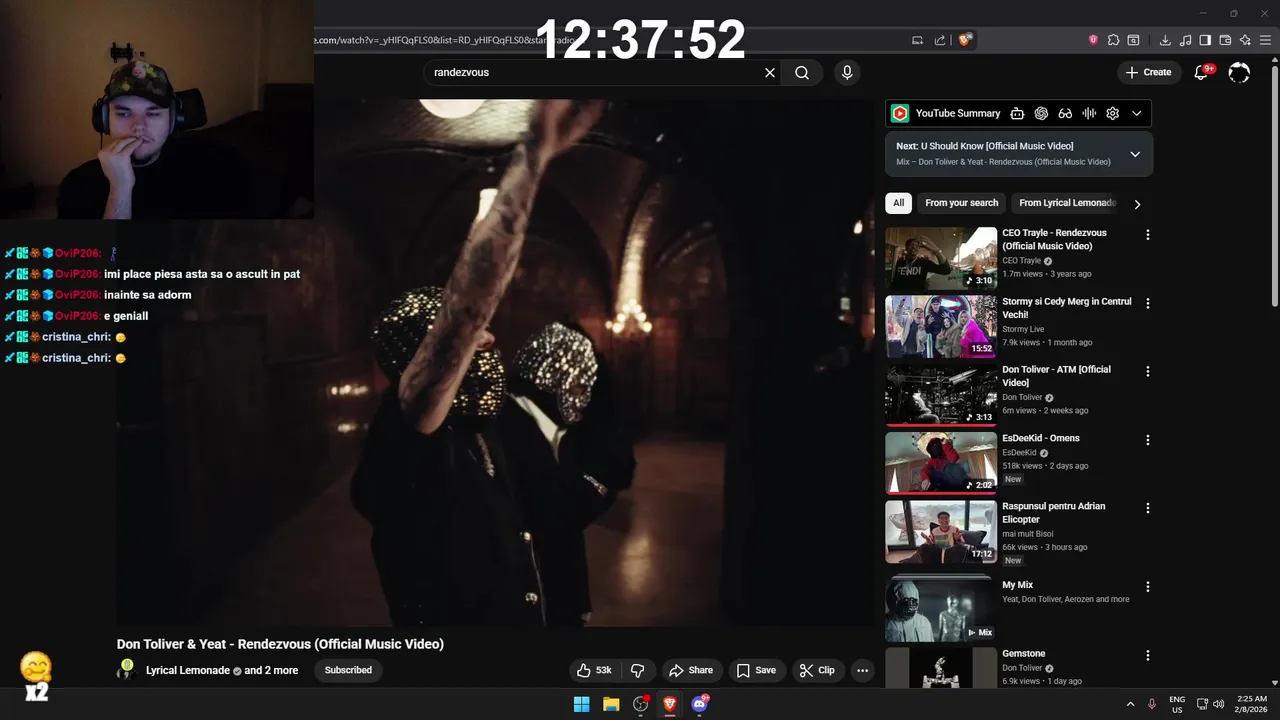Show hidden system tray icons

[x=1131, y=704]
